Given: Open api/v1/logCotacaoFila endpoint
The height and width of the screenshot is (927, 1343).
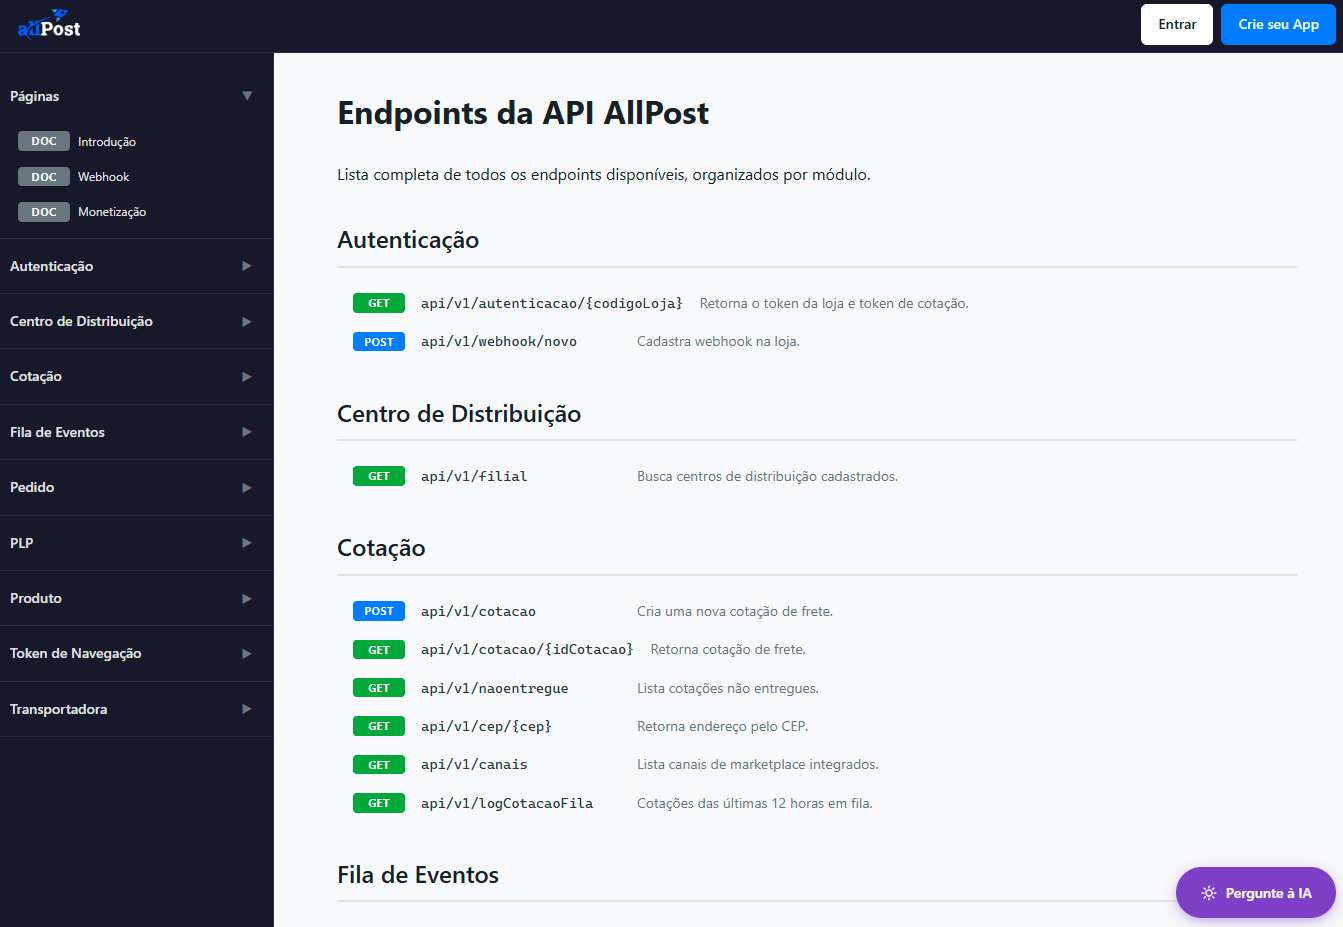Looking at the screenshot, I should pyautogui.click(x=507, y=803).
